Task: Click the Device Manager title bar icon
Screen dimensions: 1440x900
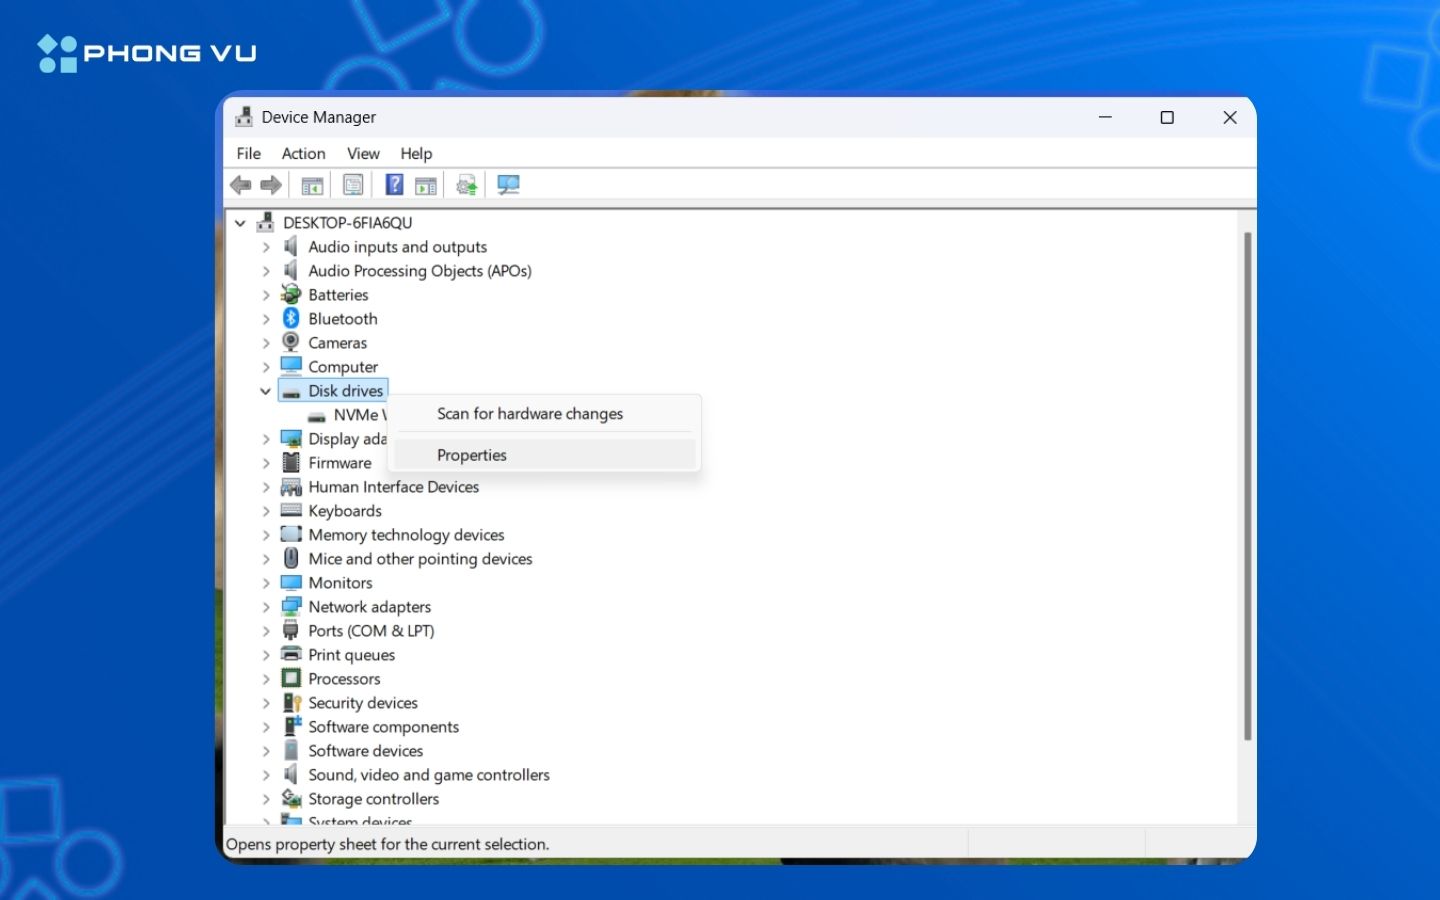Action: point(244,117)
